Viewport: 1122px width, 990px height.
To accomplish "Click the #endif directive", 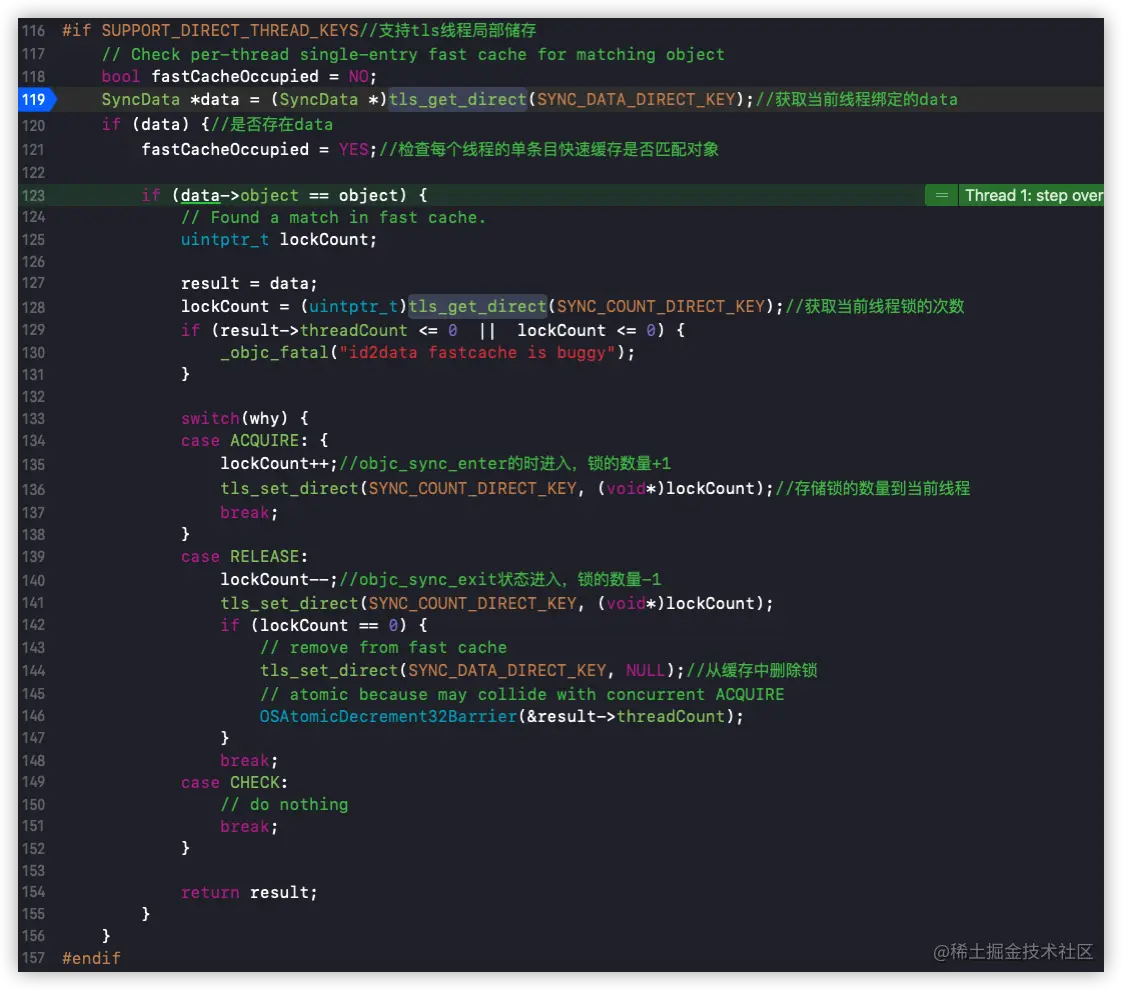I will tap(92, 959).
